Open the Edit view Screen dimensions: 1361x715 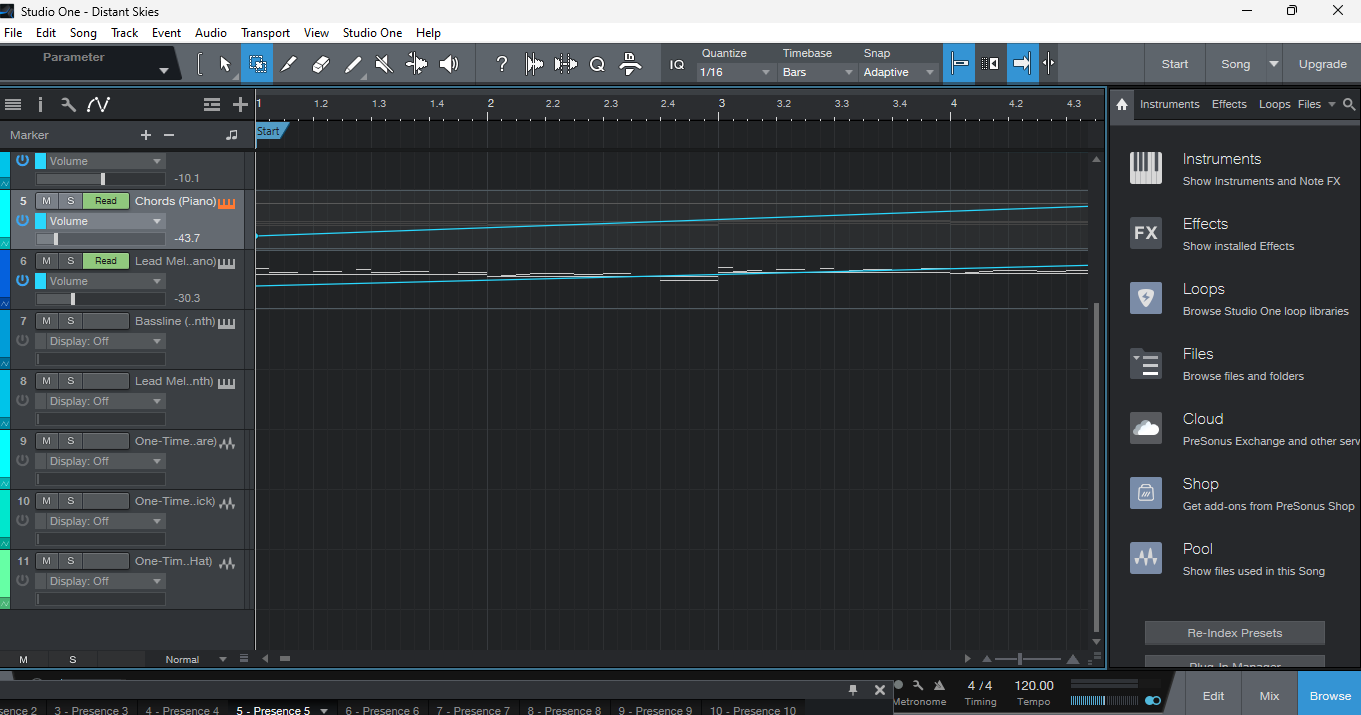(x=1213, y=696)
